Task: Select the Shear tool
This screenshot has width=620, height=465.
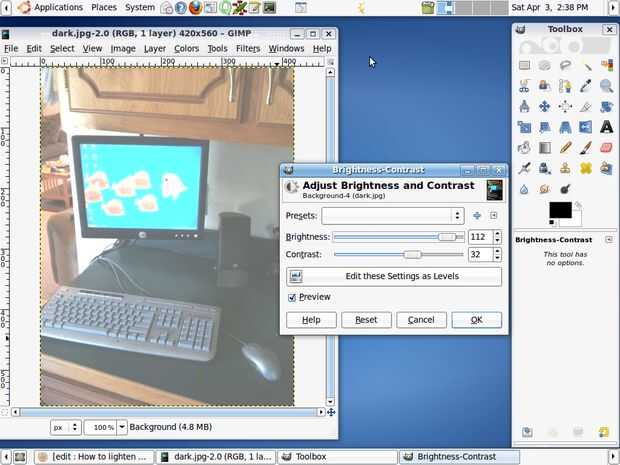Action: 545,127
